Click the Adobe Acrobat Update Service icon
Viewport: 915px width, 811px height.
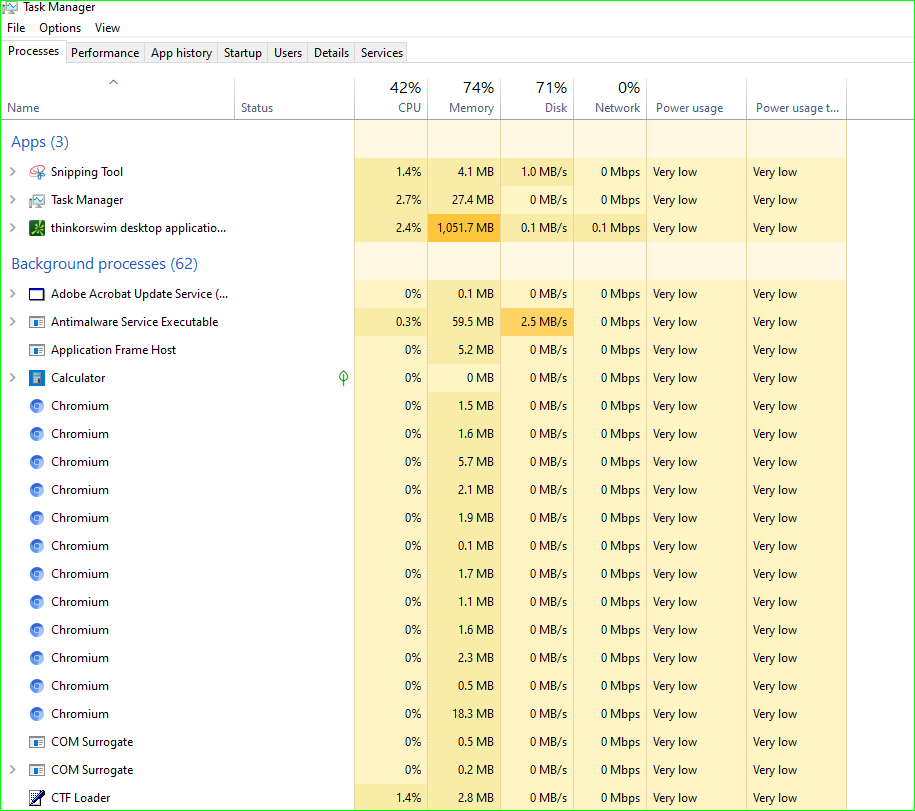(37, 294)
